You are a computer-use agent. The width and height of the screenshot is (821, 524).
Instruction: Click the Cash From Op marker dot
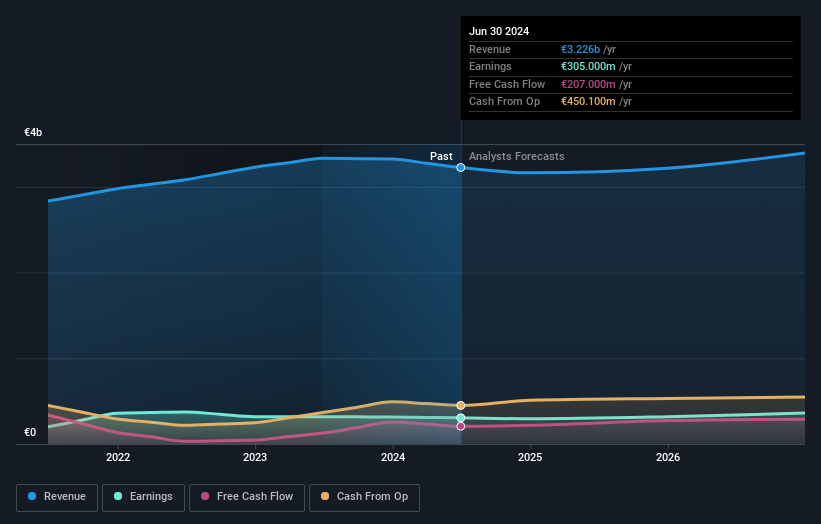[x=461, y=405]
